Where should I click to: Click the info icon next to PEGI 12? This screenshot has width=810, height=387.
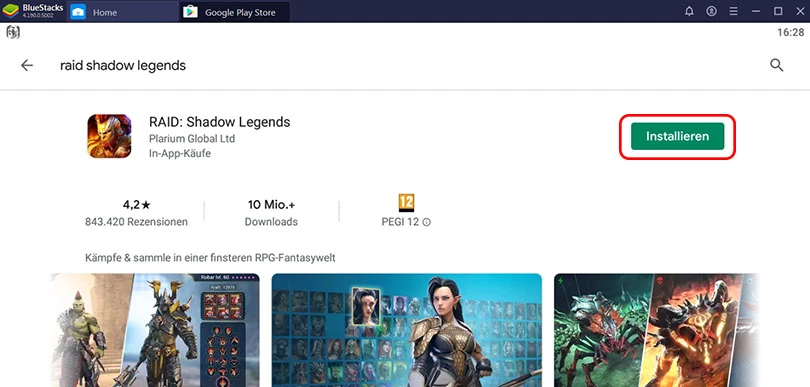click(x=426, y=222)
